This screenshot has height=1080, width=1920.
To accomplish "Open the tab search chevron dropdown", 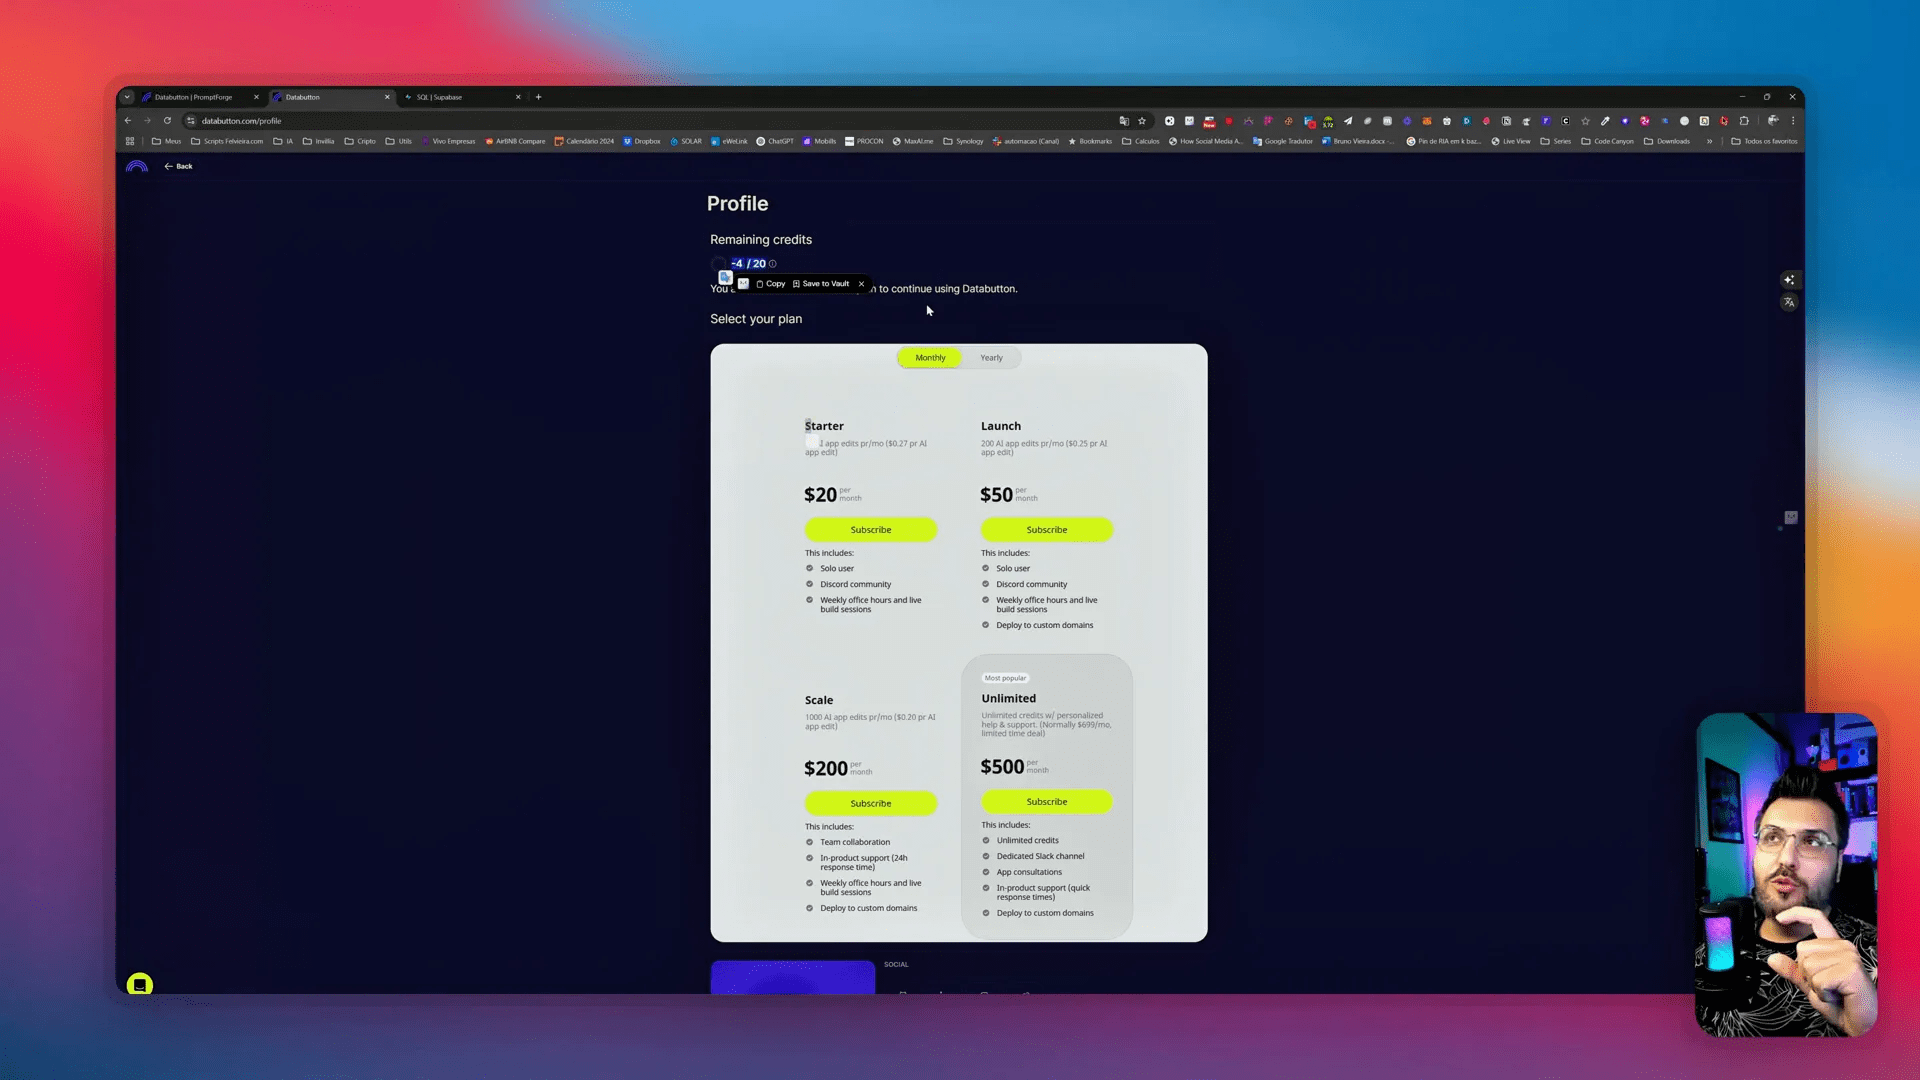I will 127,97.
